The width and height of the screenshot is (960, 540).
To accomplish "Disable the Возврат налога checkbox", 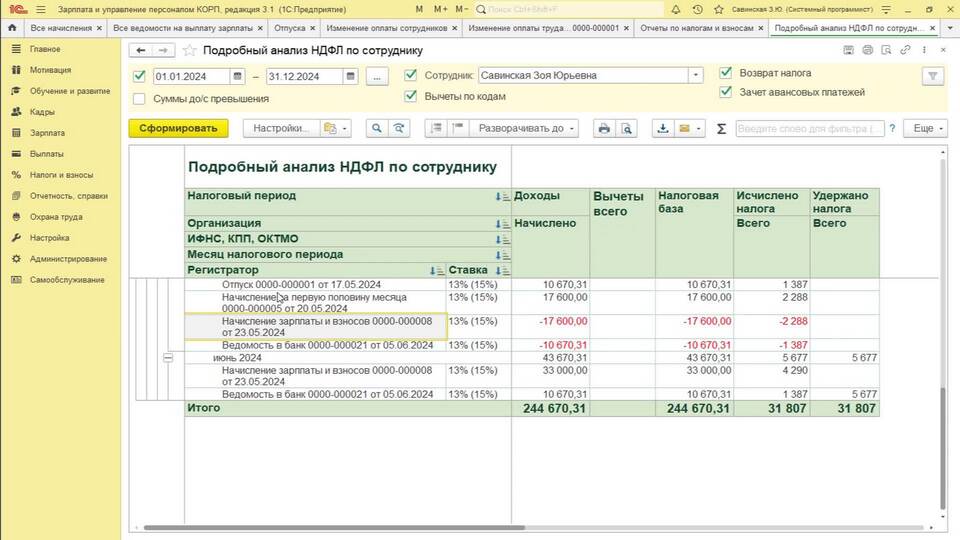I will tap(725, 73).
